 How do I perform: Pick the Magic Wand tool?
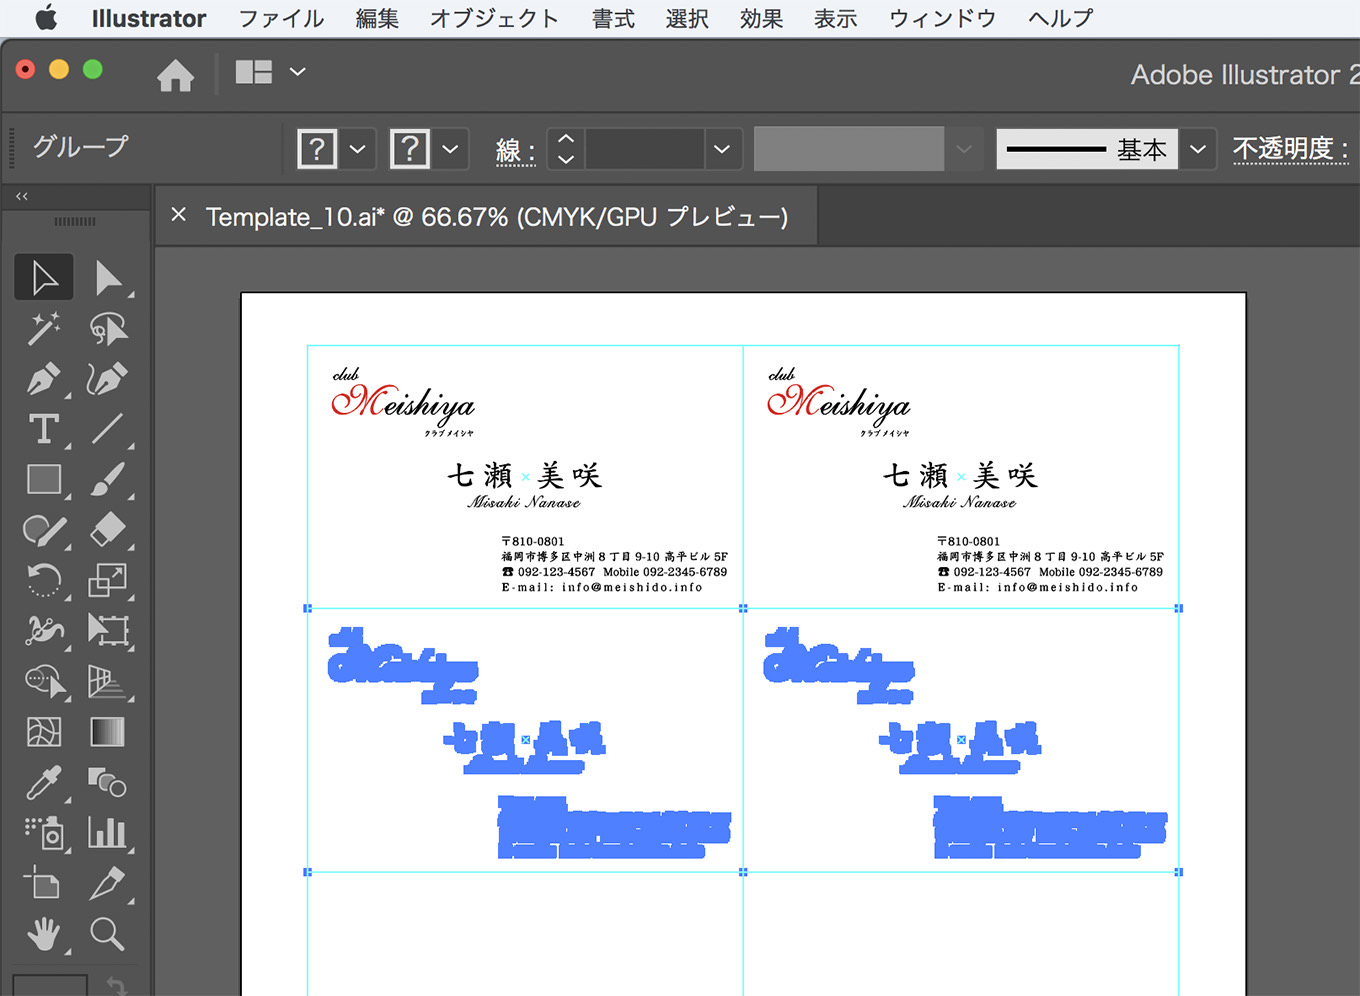(x=43, y=328)
